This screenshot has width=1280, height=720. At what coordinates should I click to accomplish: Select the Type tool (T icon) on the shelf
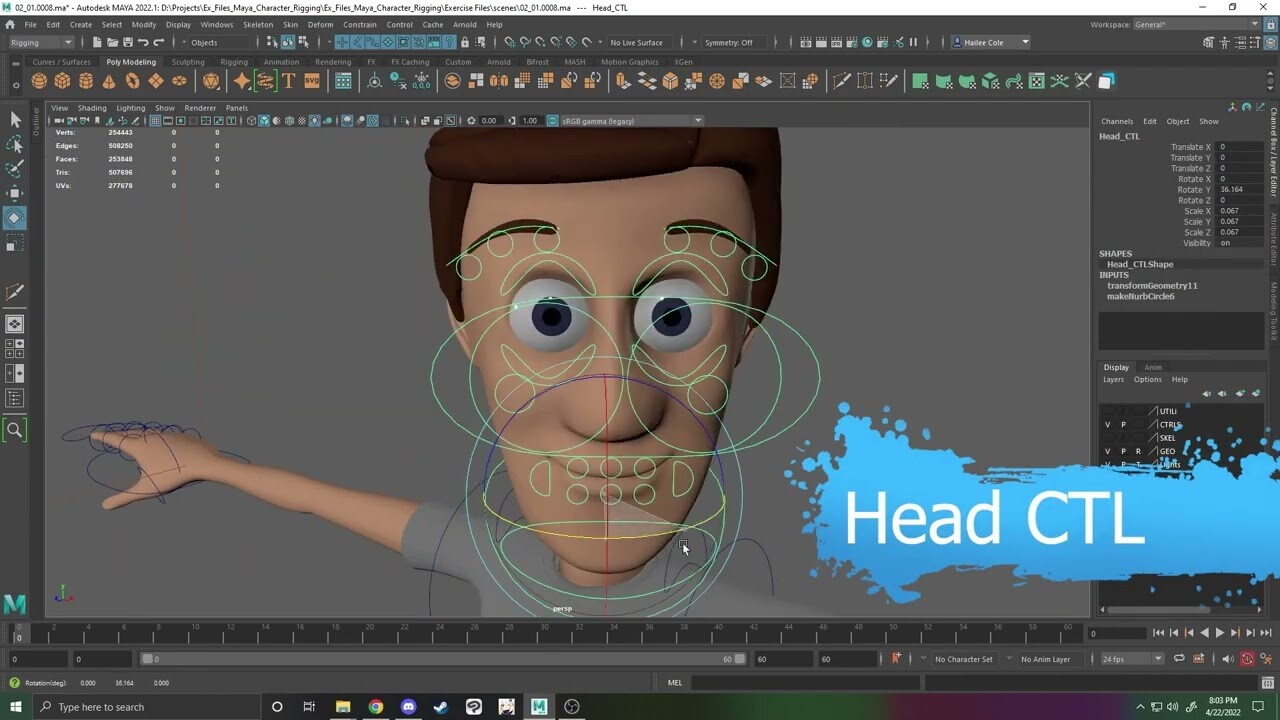(x=288, y=81)
